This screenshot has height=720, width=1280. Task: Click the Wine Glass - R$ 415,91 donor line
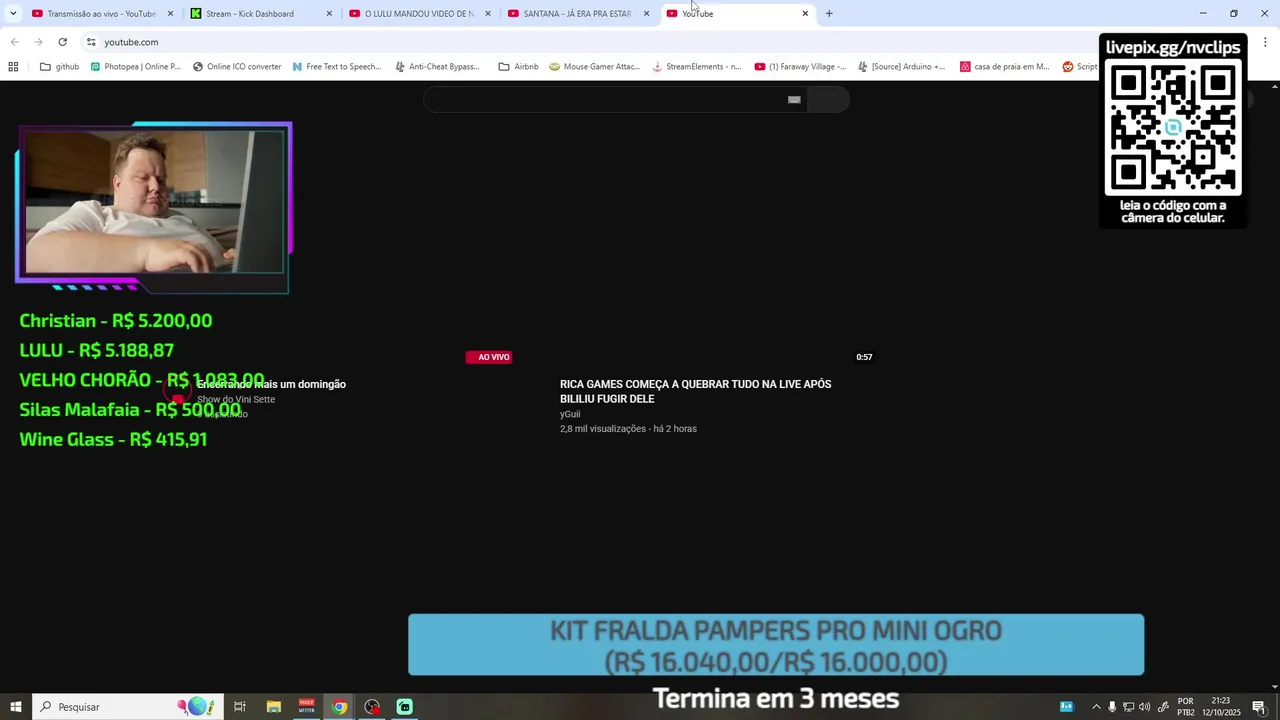click(113, 439)
